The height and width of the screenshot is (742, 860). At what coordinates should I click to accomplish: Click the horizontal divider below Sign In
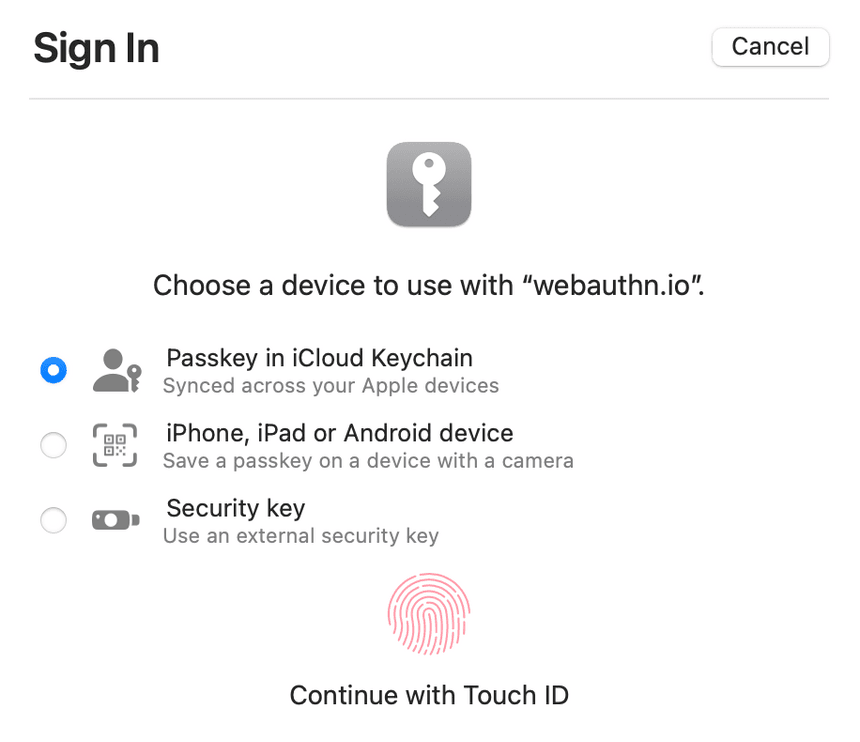click(x=429, y=99)
